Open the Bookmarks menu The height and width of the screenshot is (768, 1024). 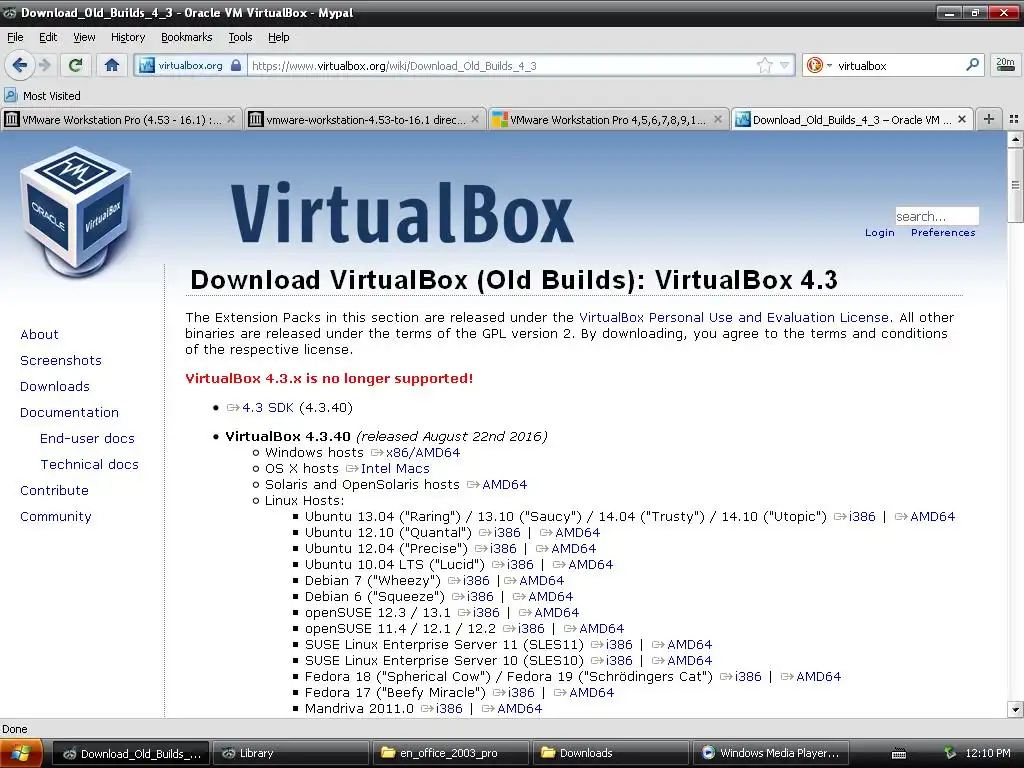pos(187,37)
